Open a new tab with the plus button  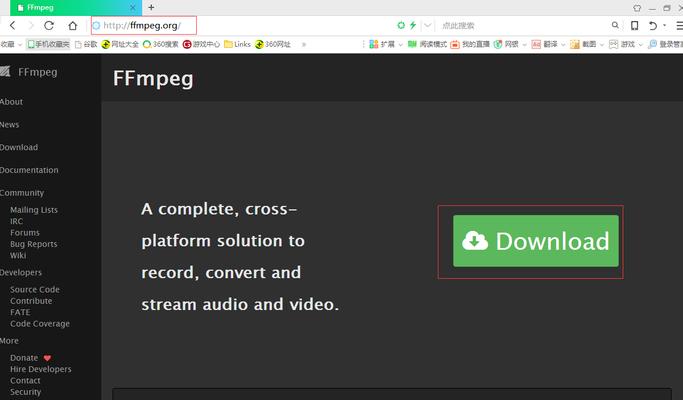pyautogui.click(x=151, y=7)
